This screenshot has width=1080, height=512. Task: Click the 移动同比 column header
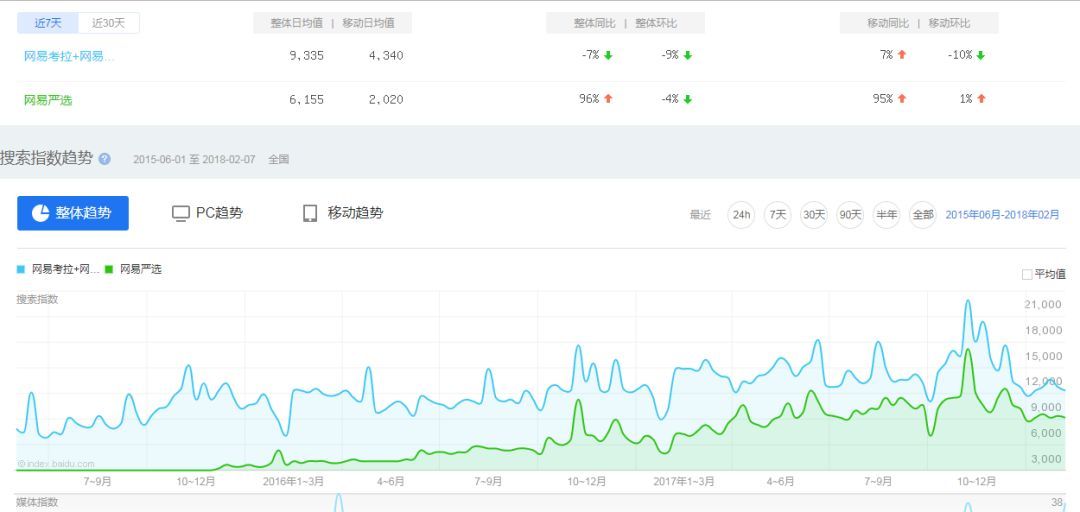[888, 23]
